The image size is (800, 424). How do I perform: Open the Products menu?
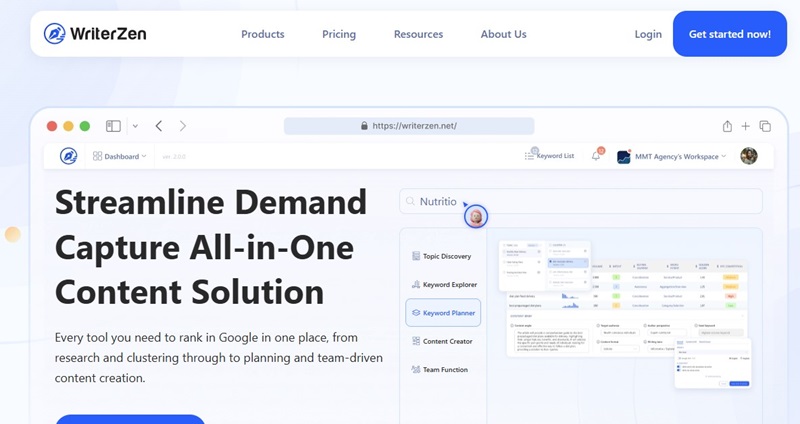[263, 34]
